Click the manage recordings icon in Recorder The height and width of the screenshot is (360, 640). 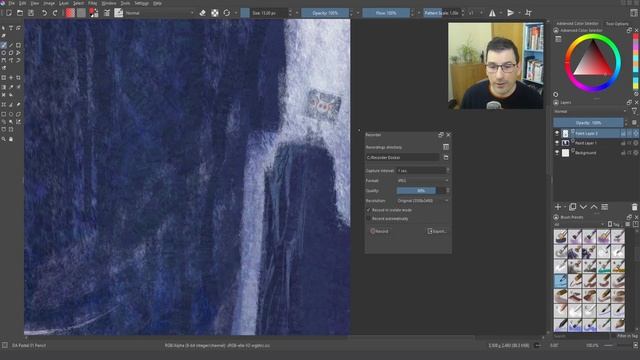tap(446, 147)
